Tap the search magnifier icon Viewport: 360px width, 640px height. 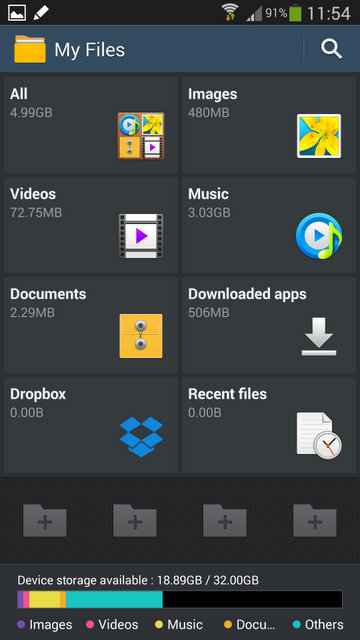[331, 49]
